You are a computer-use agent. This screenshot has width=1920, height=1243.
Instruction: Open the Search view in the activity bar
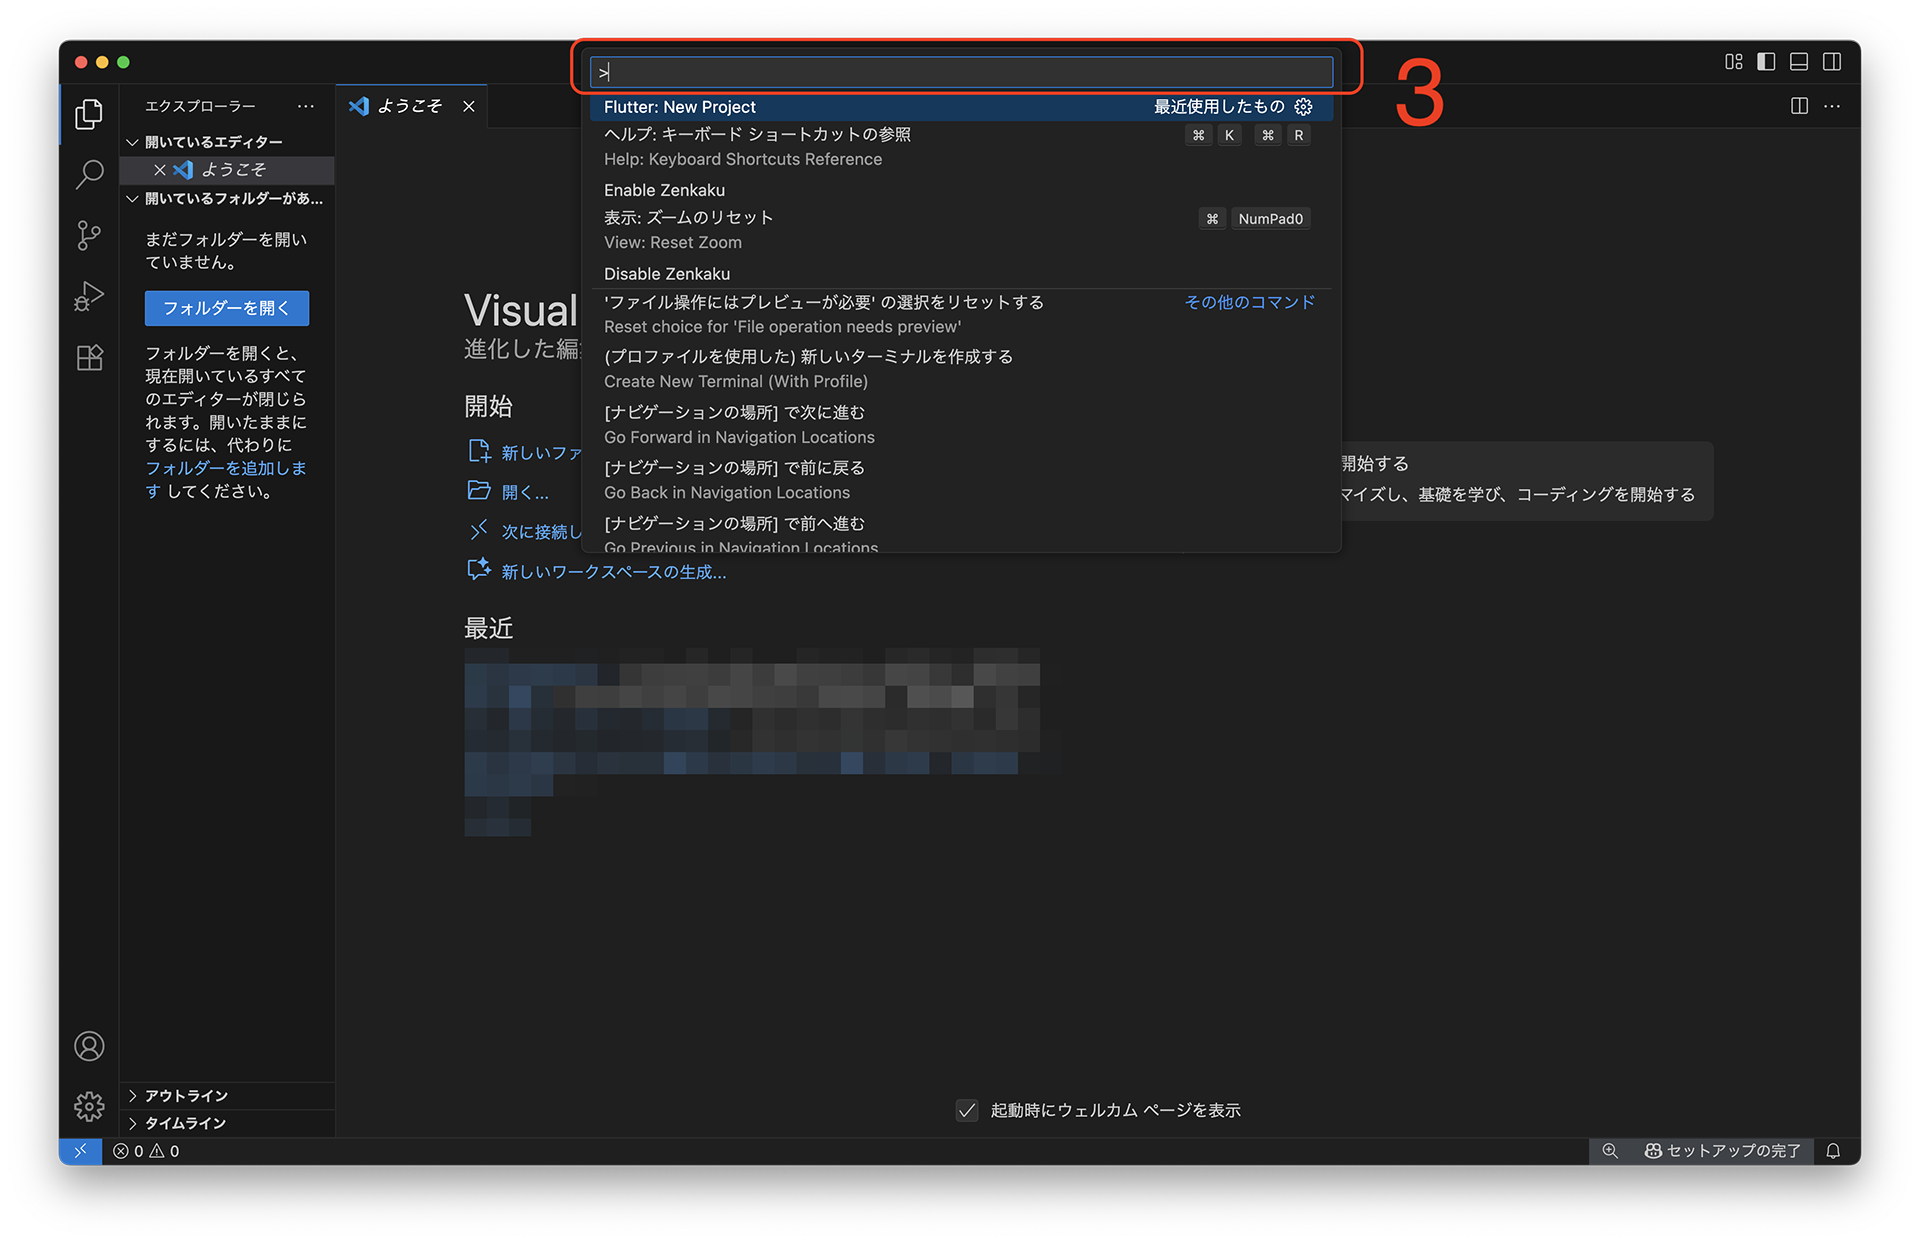[x=89, y=175]
